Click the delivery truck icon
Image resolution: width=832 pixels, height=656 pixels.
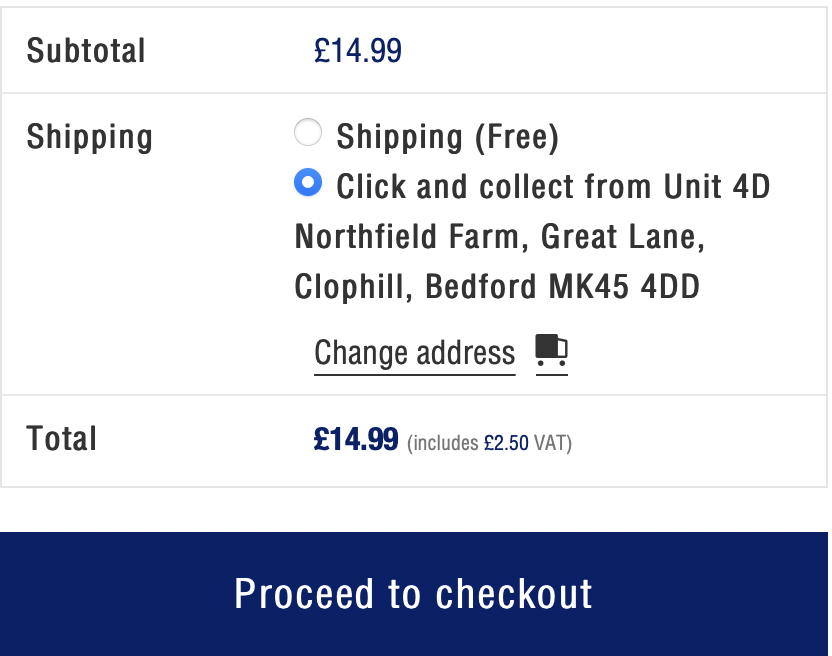(x=551, y=350)
